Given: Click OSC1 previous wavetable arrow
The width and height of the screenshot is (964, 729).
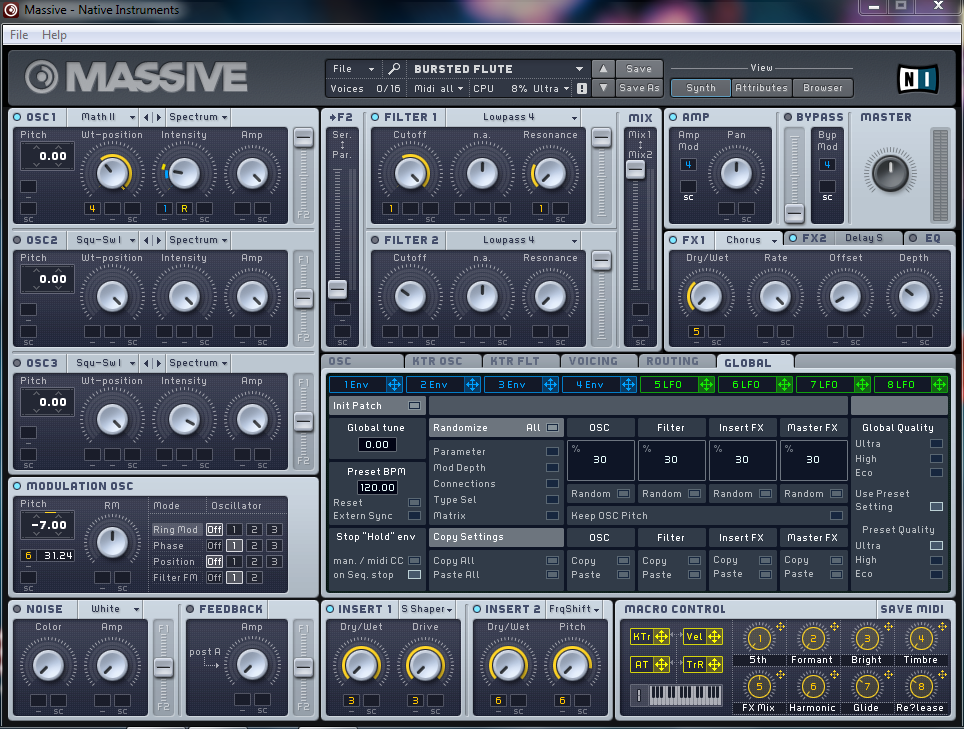Looking at the screenshot, I should click(146, 117).
